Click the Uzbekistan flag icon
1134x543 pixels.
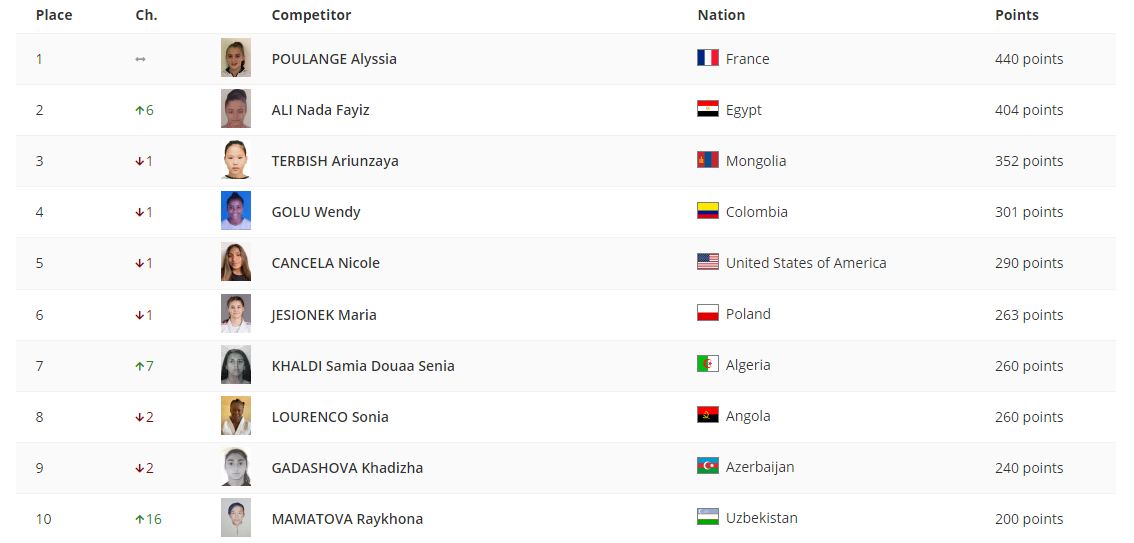[x=707, y=517]
